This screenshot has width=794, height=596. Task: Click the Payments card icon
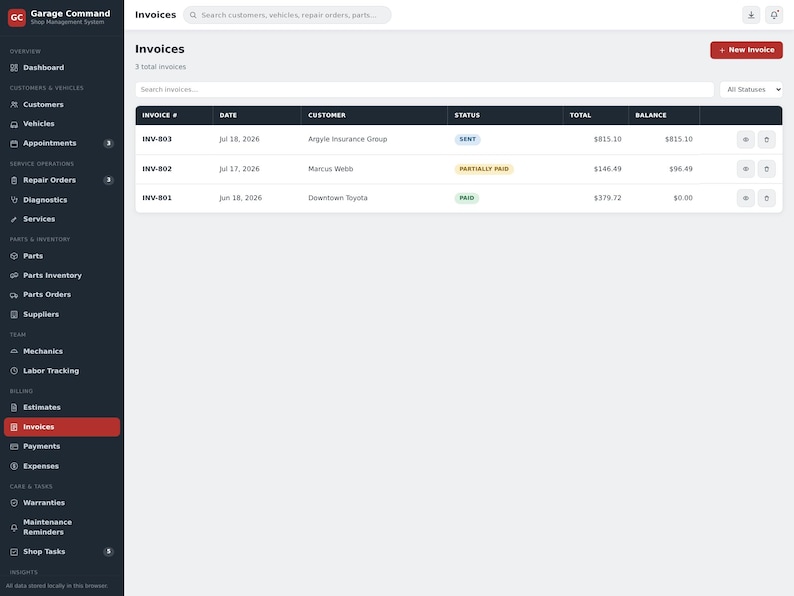pyautogui.click(x=14, y=447)
